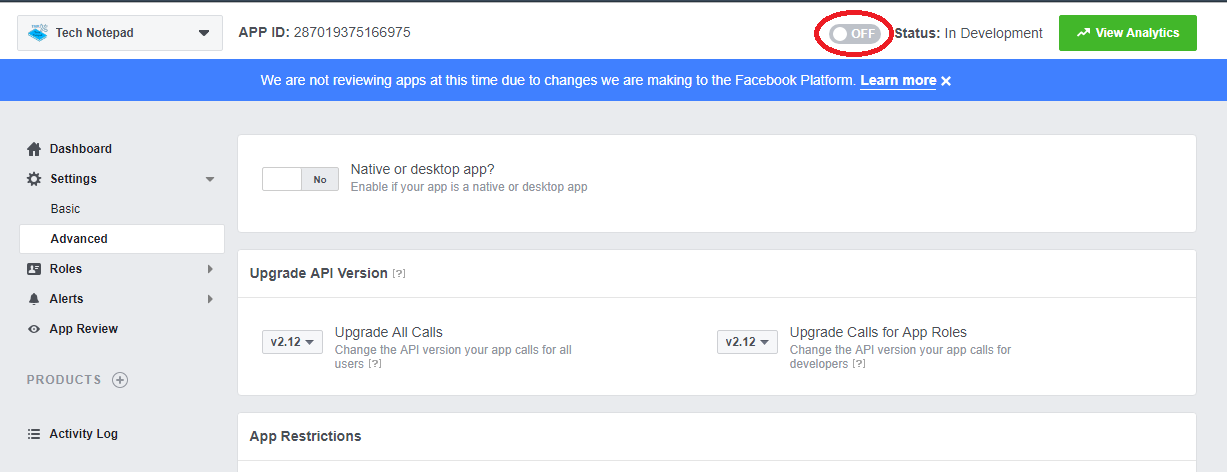Click the App Review eye icon

[34, 329]
